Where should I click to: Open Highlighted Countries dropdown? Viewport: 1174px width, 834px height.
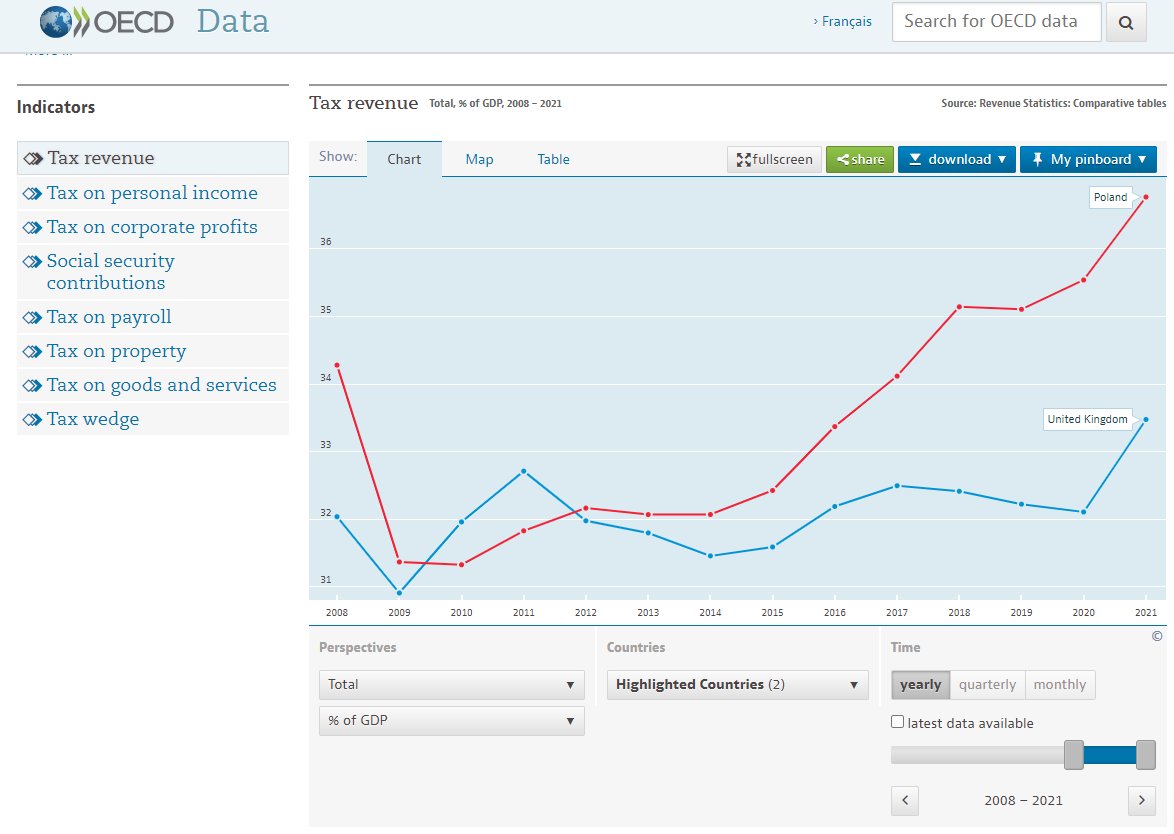point(737,685)
